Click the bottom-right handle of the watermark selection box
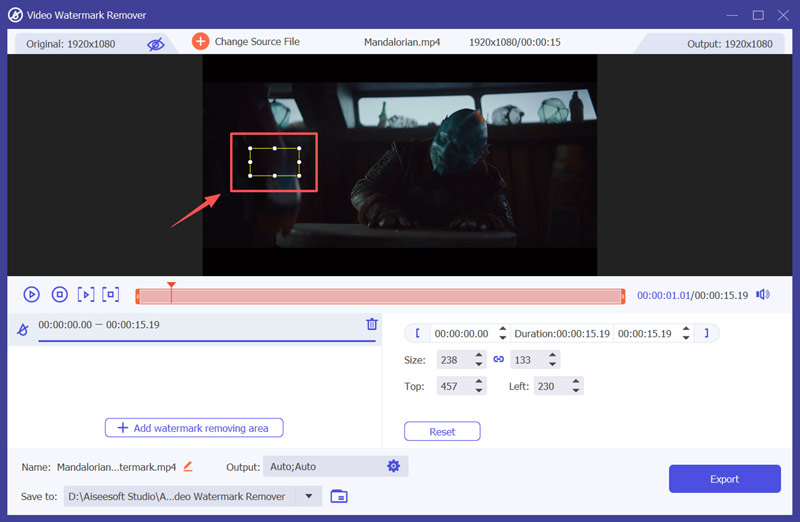 [x=299, y=176]
